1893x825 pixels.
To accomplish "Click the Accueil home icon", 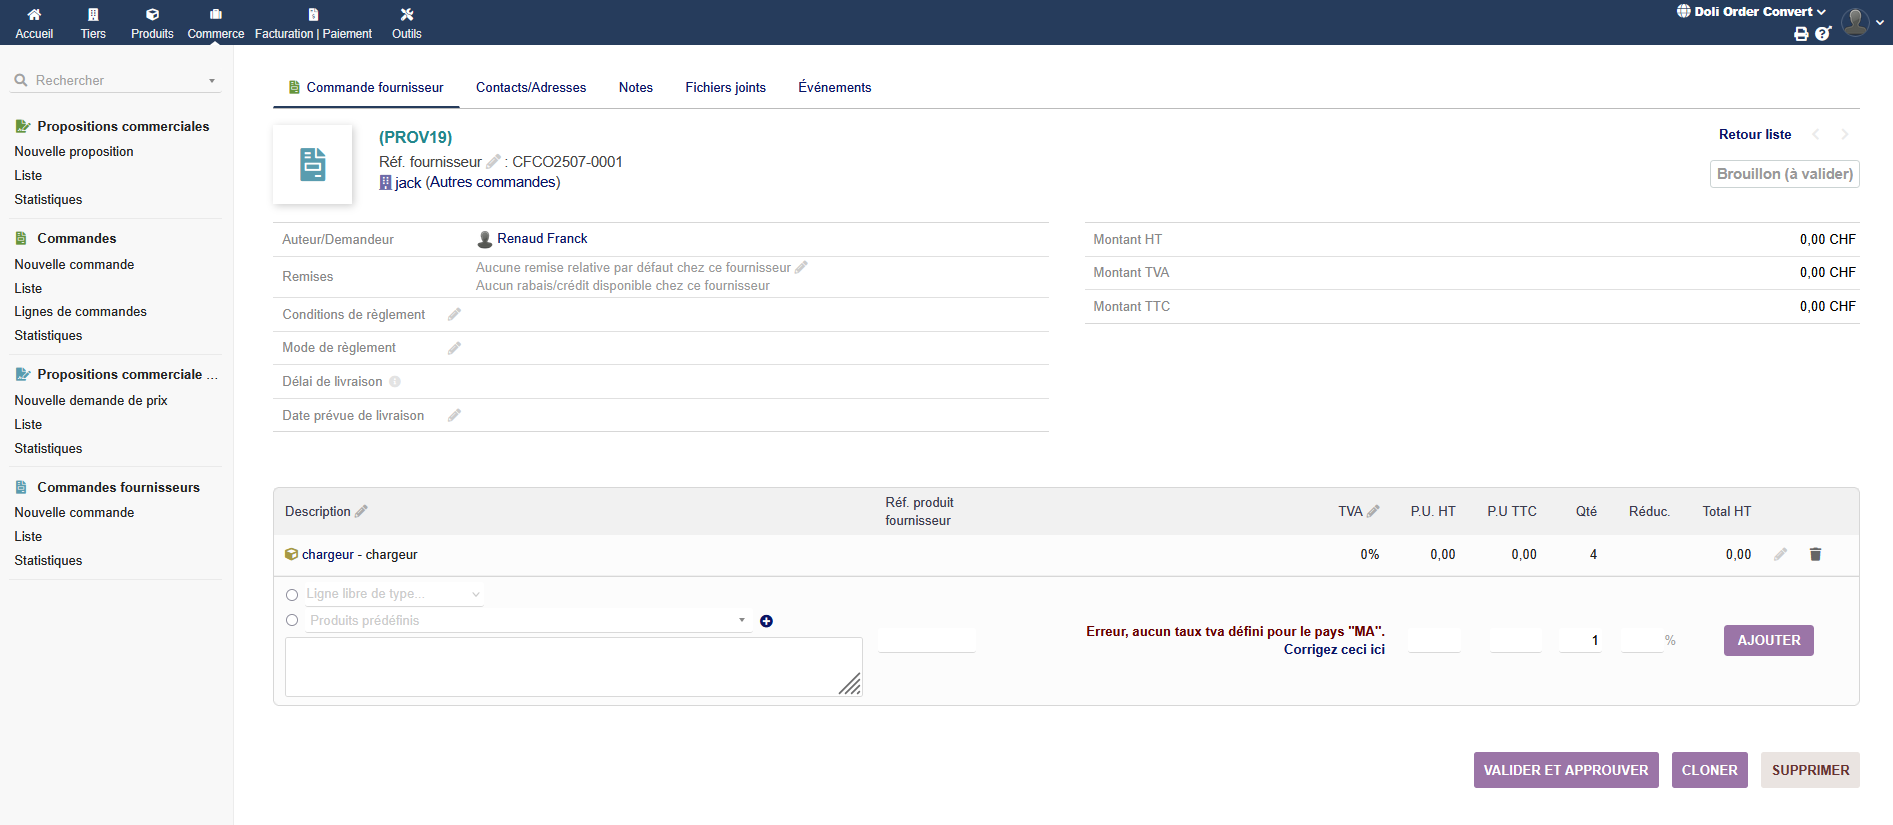I will (x=34, y=15).
